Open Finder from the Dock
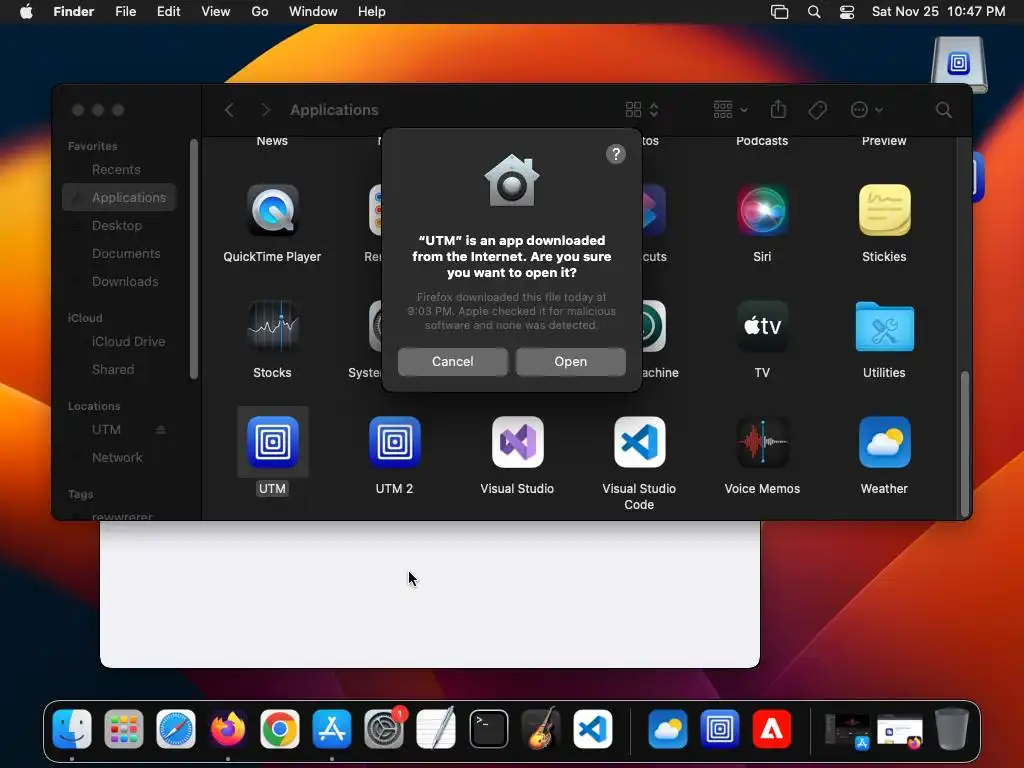 tap(72, 729)
